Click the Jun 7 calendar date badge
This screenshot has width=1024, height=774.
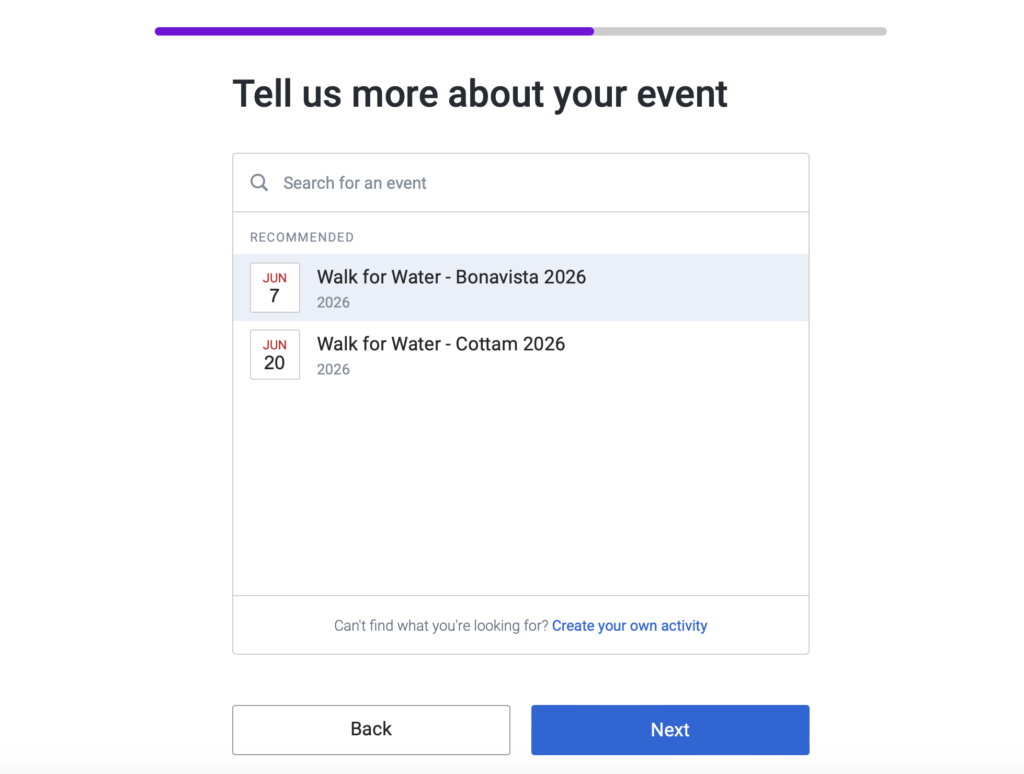pyautogui.click(x=275, y=288)
